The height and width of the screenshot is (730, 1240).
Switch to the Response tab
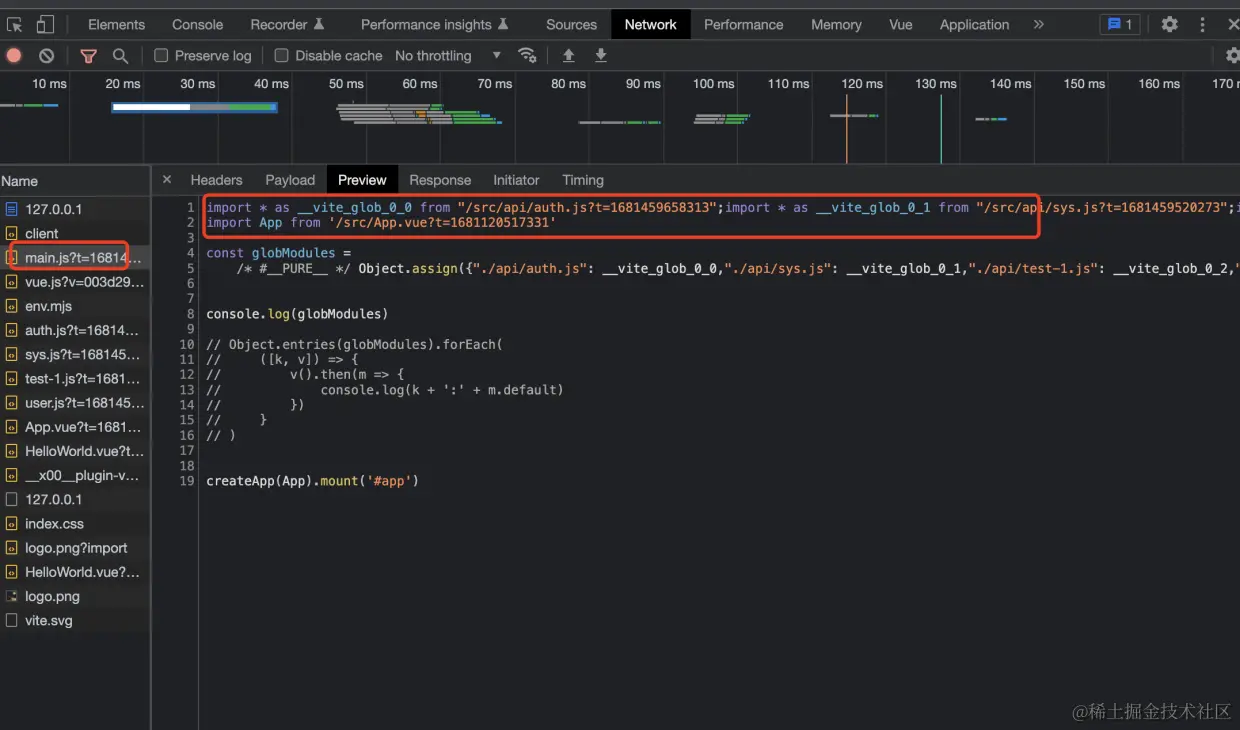click(440, 180)
